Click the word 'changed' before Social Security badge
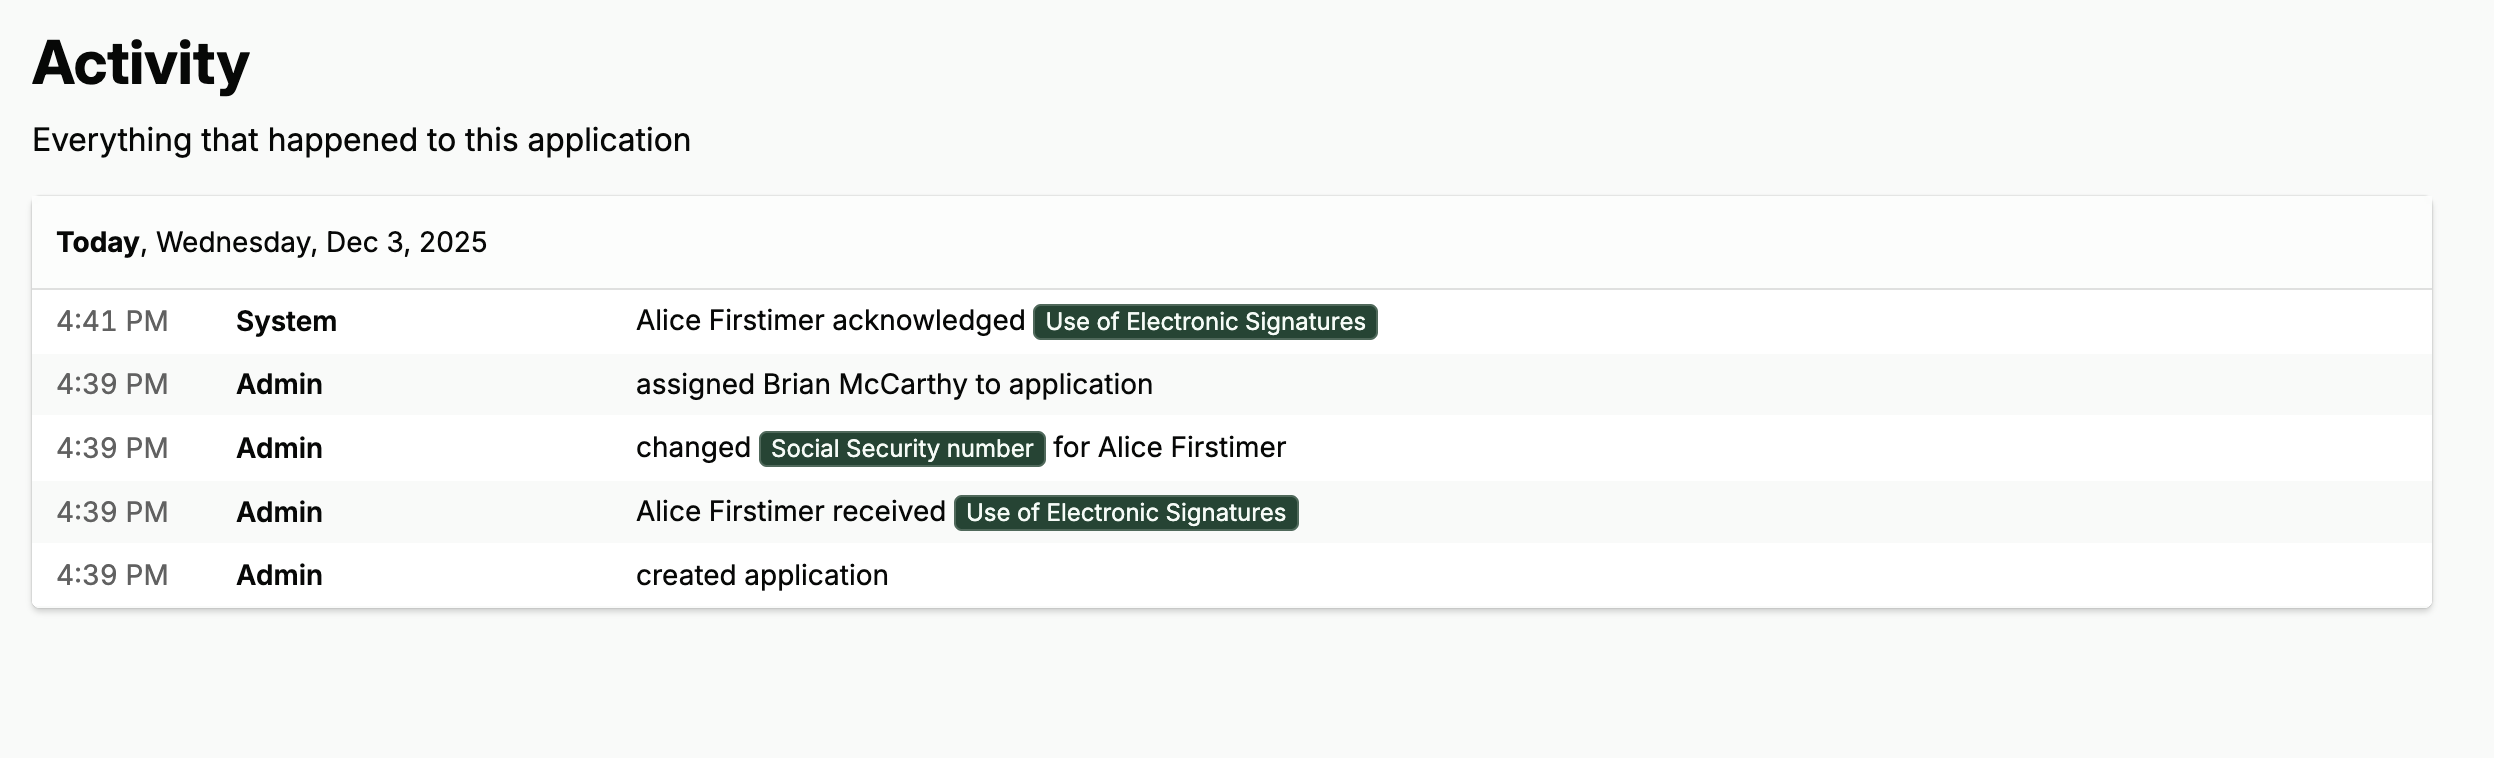Viewport: 2494px width, 758px height. pyautogui.click(x=693, y=448)
